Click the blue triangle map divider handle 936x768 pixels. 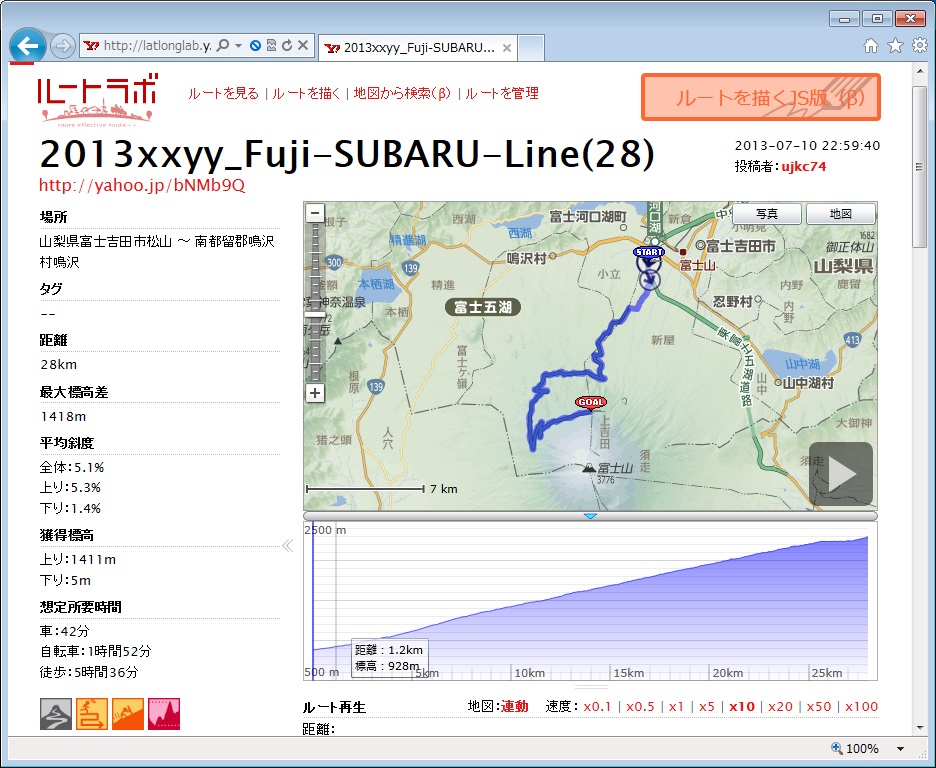590,516
